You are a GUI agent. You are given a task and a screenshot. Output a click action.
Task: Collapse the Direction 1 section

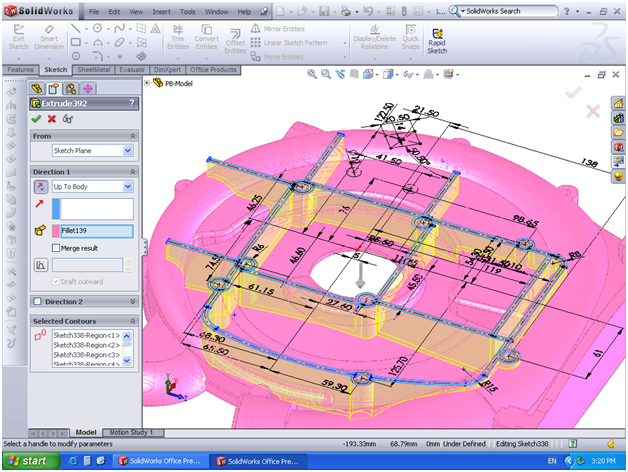coord(133,172)
